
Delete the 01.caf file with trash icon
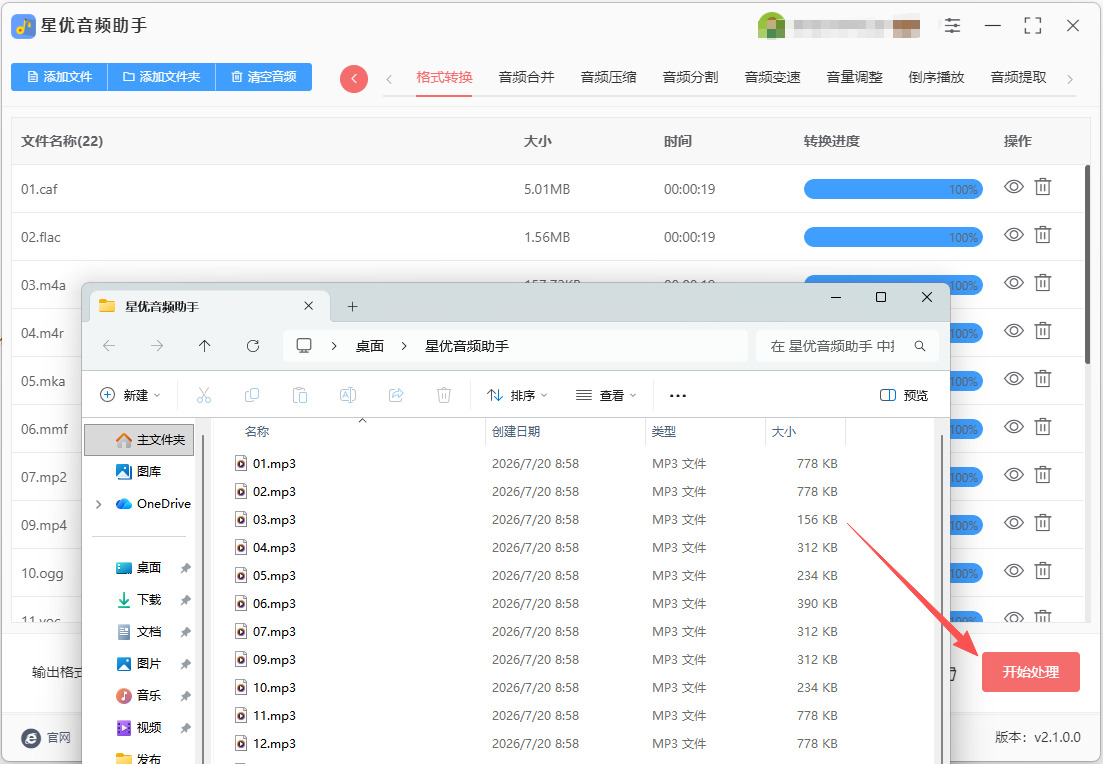pyautogui.click(x=1043, y=187)
